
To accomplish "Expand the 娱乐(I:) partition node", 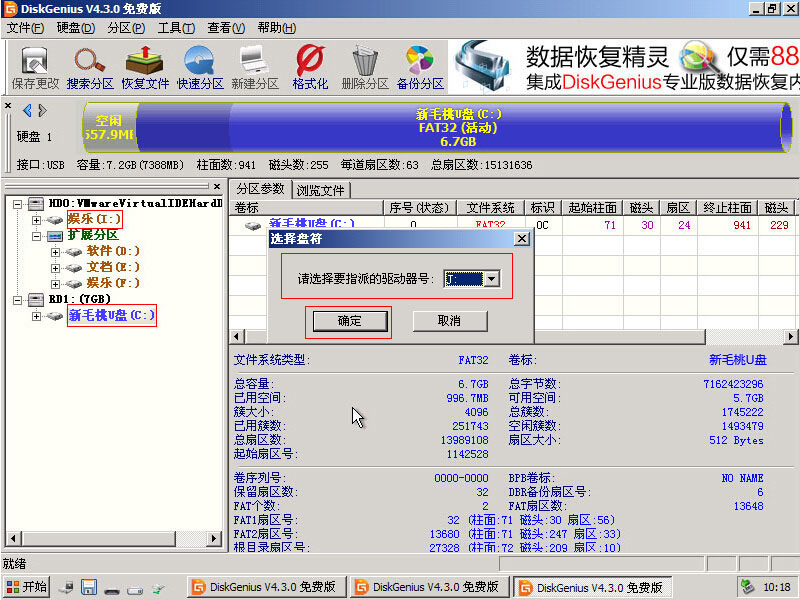I will click(x=36, y=220).
